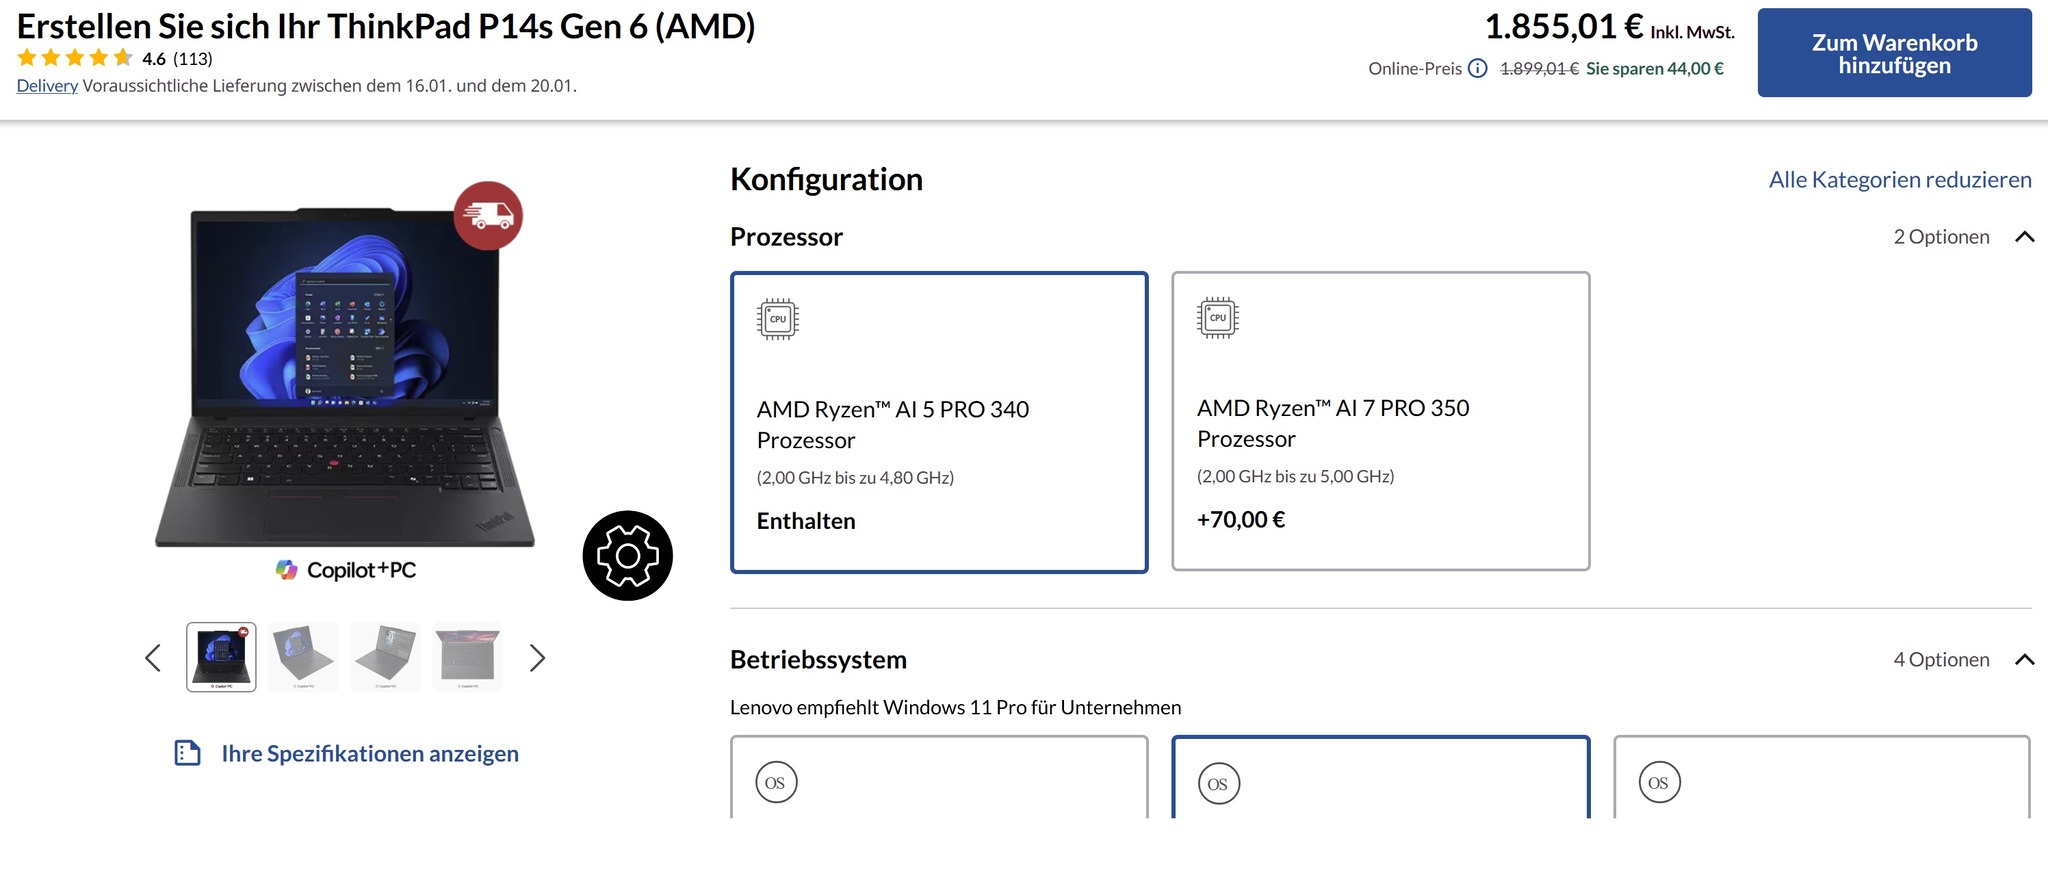Viewport: 2048px width, 884px height.
Task: Collapse the Prozessor section chevron
Action: pos(2025,237)
